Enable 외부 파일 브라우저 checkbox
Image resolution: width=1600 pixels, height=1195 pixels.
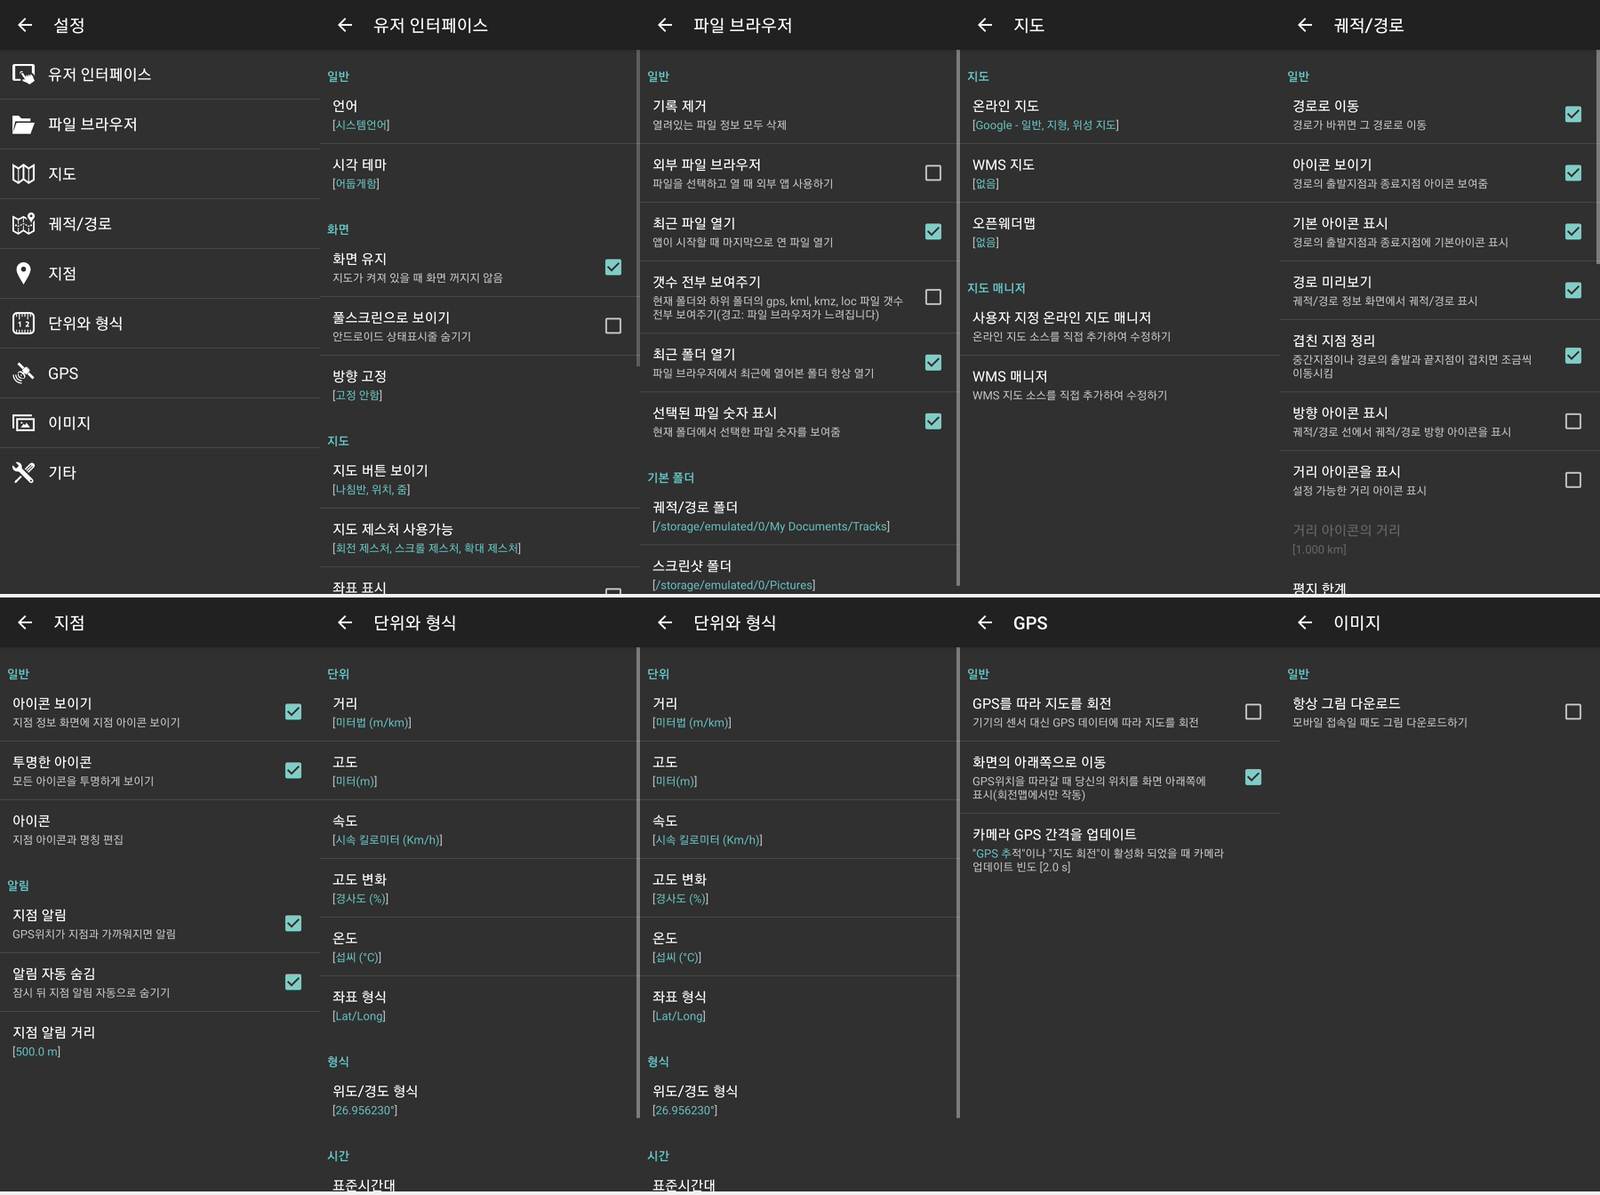click(x=933, y=173)
